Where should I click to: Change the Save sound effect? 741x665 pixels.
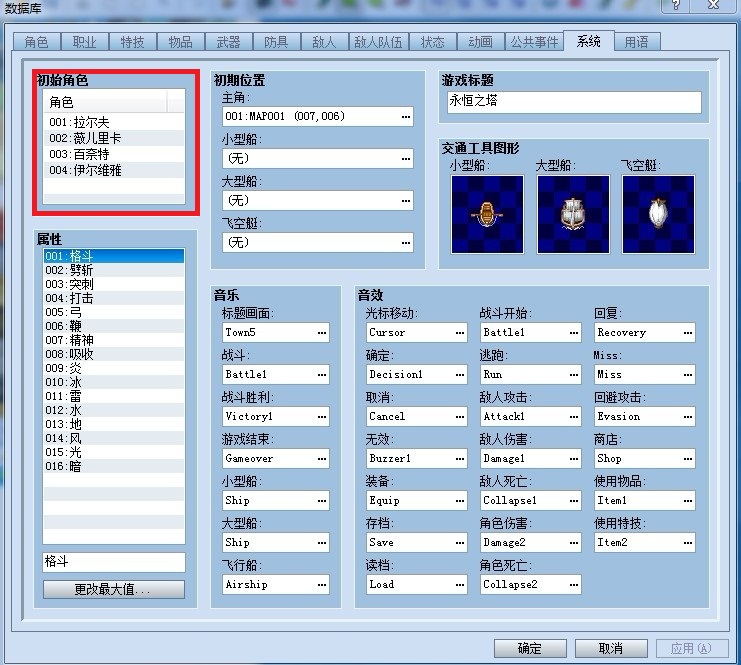pos(416,542)
